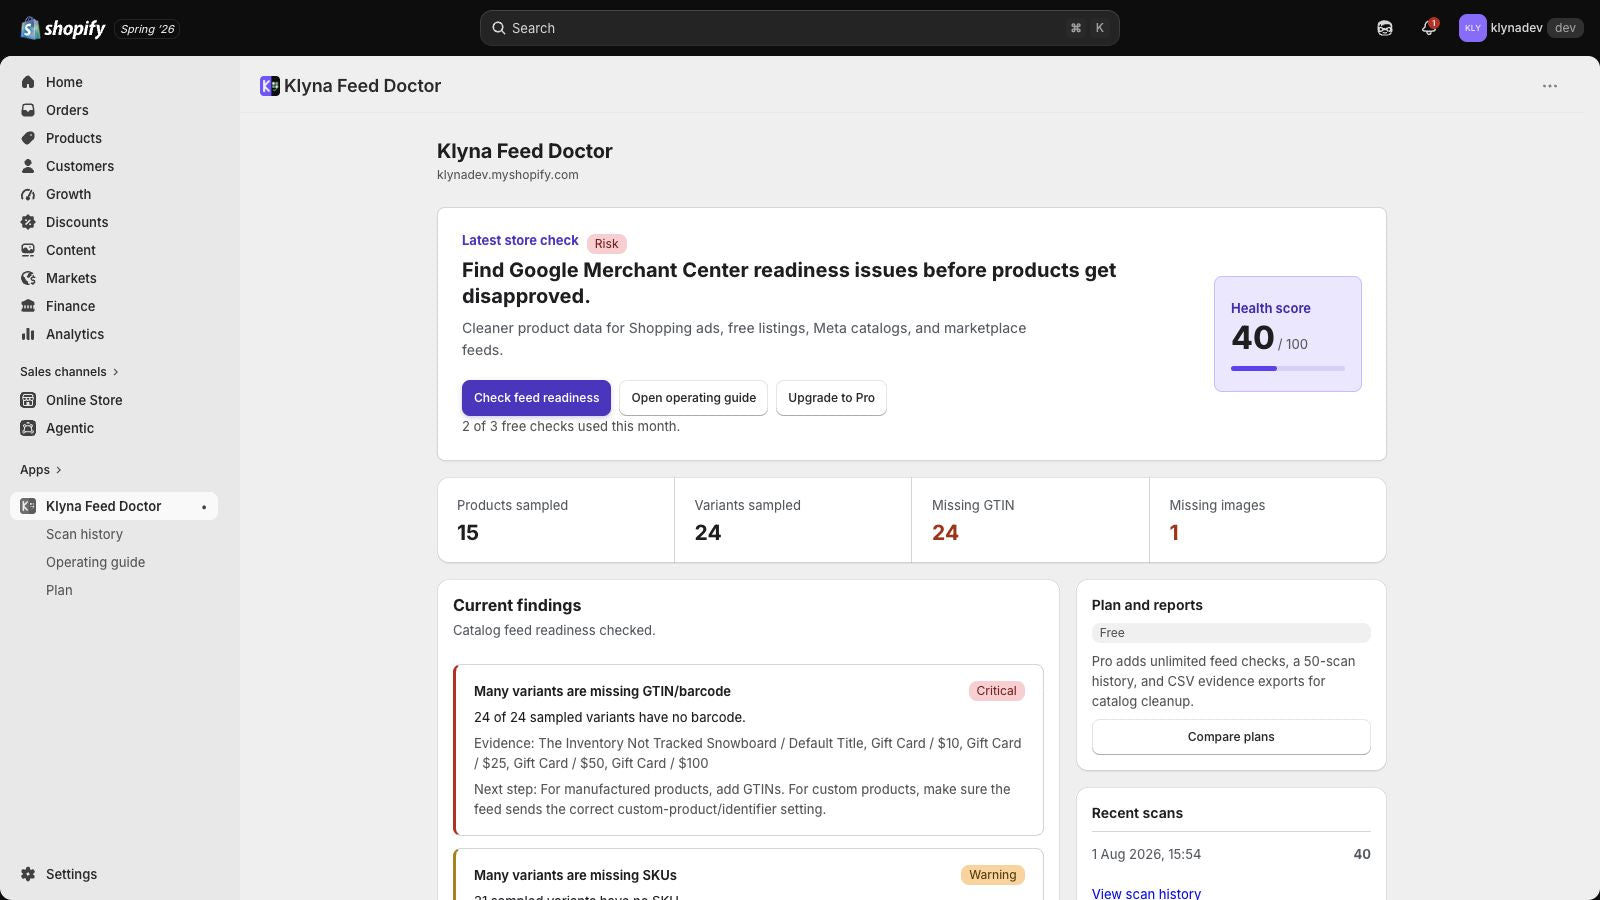Follow the View scan history link

(1146, 893)
